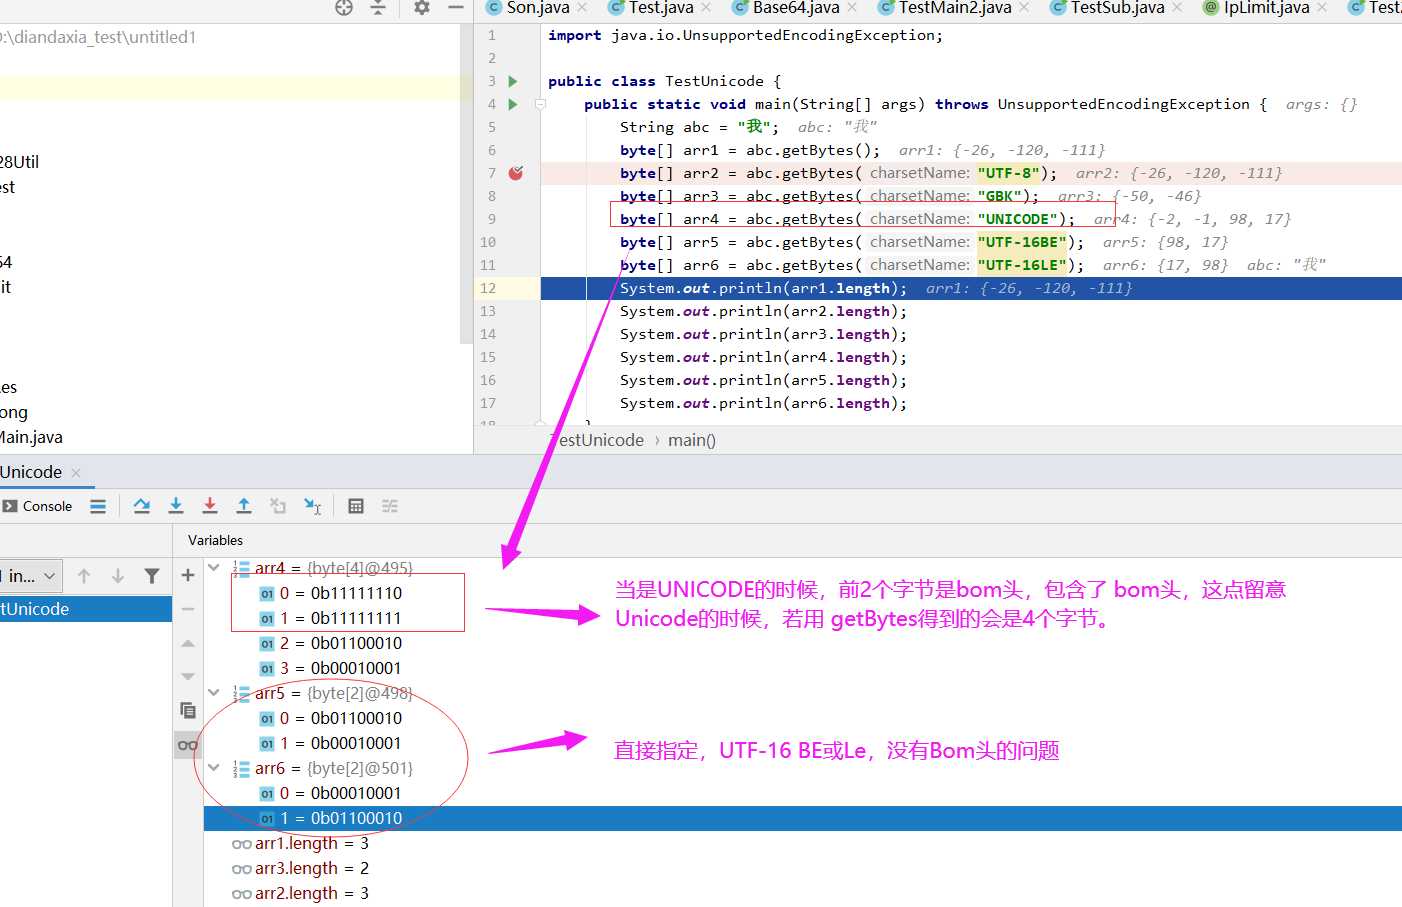Screen dimensions: 1402x907
Task: Show execution point in debugger toolbar
Action: pyautogui.click(x=142, y=506)
